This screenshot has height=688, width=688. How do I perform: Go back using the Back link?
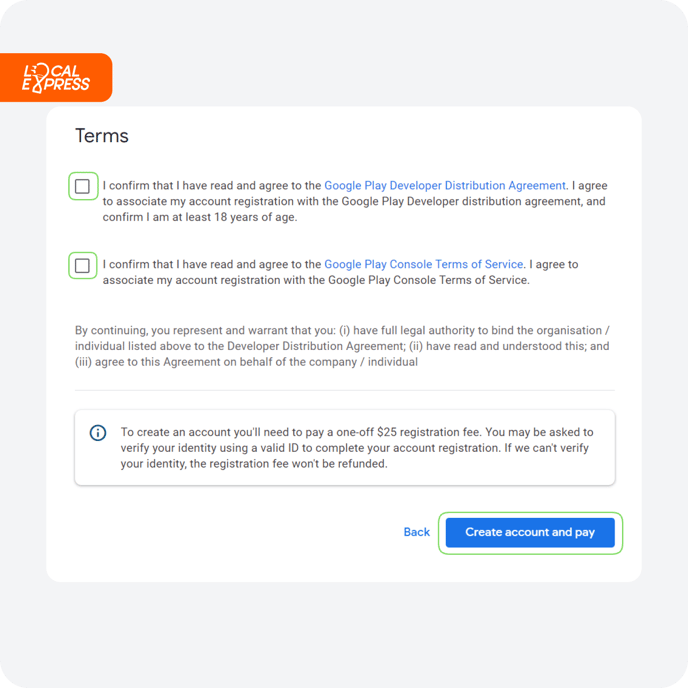[x=416, y=532]
